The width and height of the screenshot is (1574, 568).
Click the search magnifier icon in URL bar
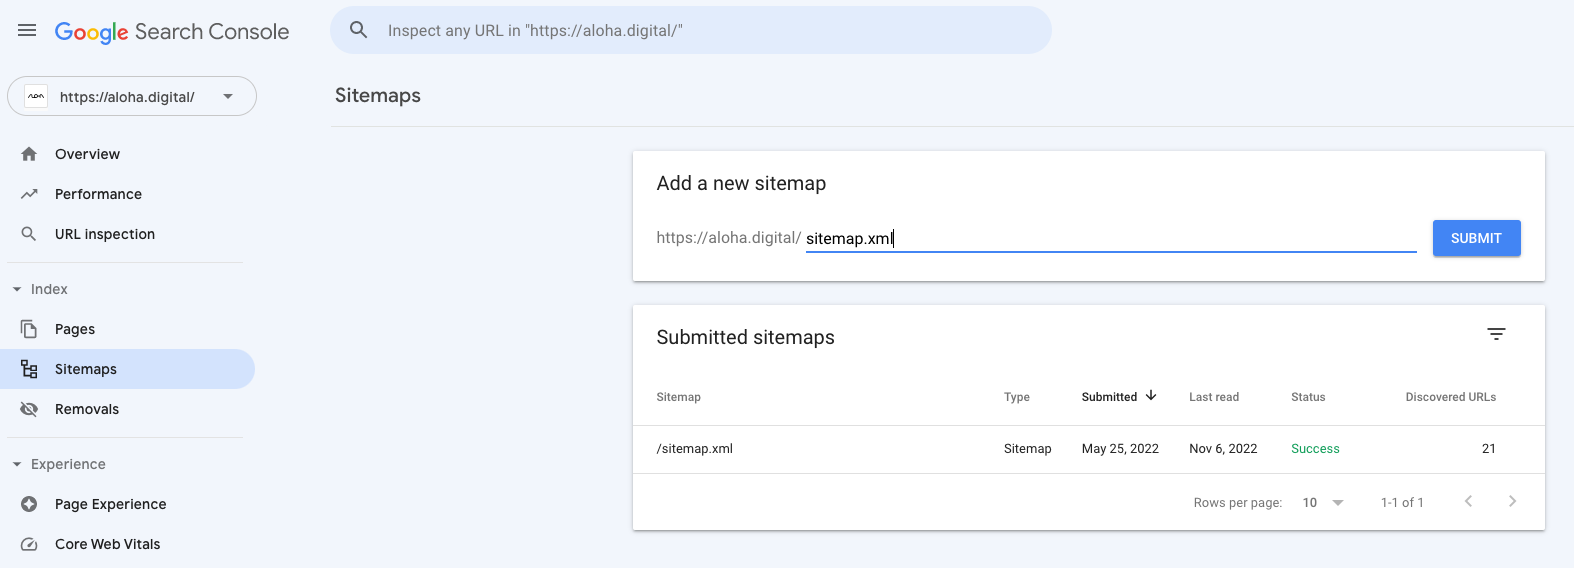pos(358,30)
